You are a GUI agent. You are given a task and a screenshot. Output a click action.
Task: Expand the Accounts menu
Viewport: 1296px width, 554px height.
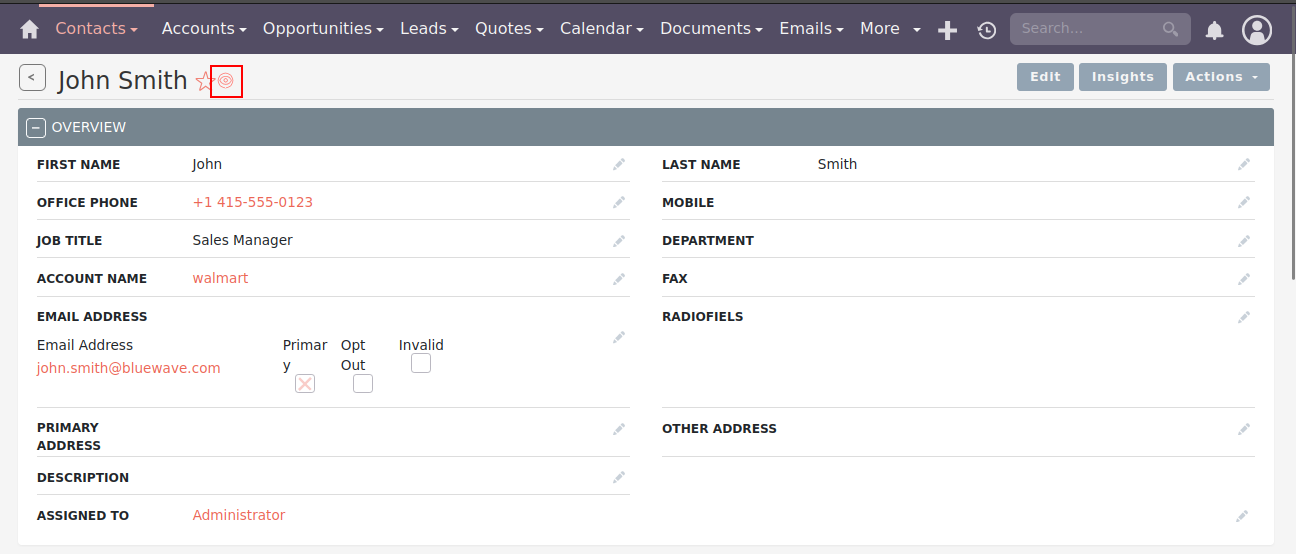(204, 29)
